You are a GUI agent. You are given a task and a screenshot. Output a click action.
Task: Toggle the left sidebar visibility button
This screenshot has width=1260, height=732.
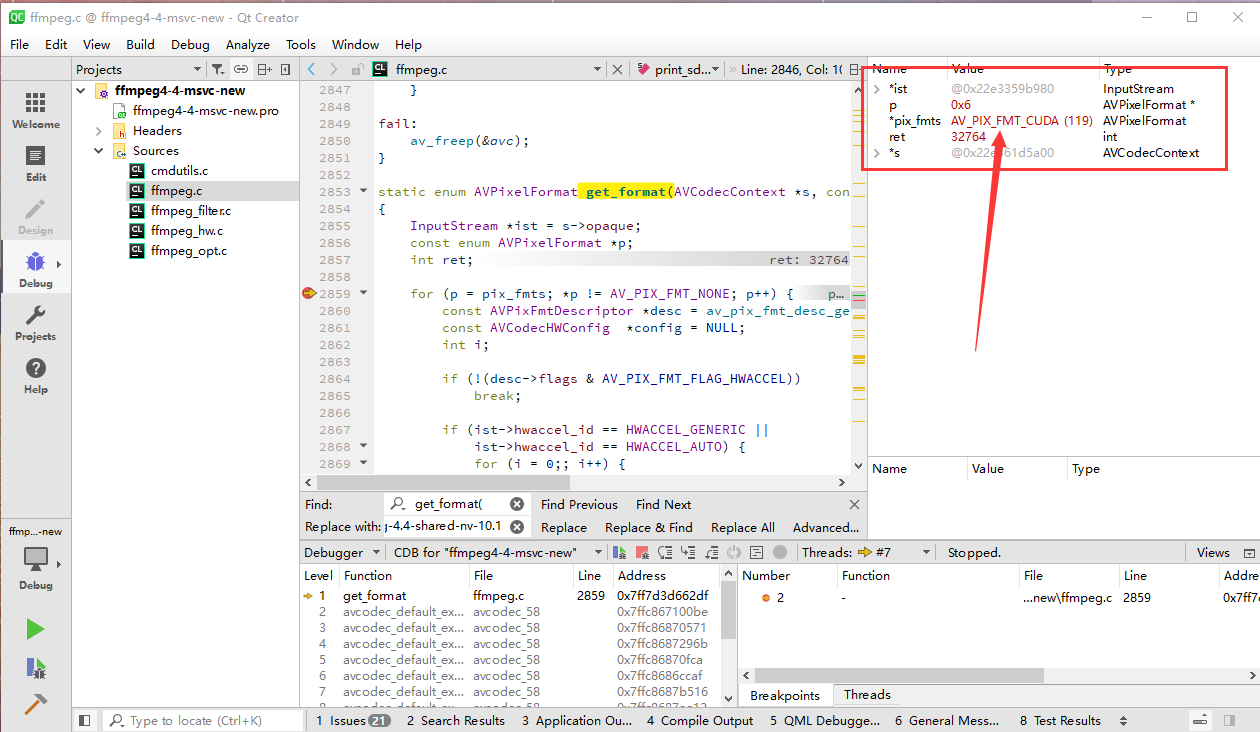pos(85,720)
